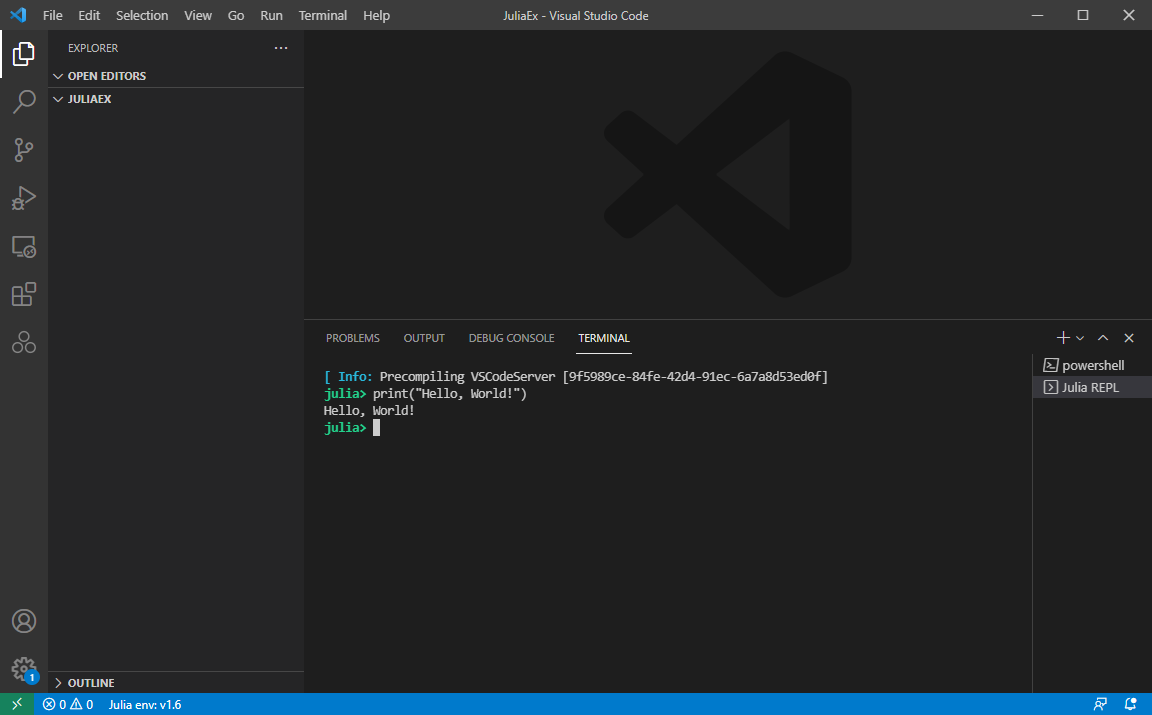Open the errors count in status bar
Viewport: 1152px width, 715px height.
54,704
